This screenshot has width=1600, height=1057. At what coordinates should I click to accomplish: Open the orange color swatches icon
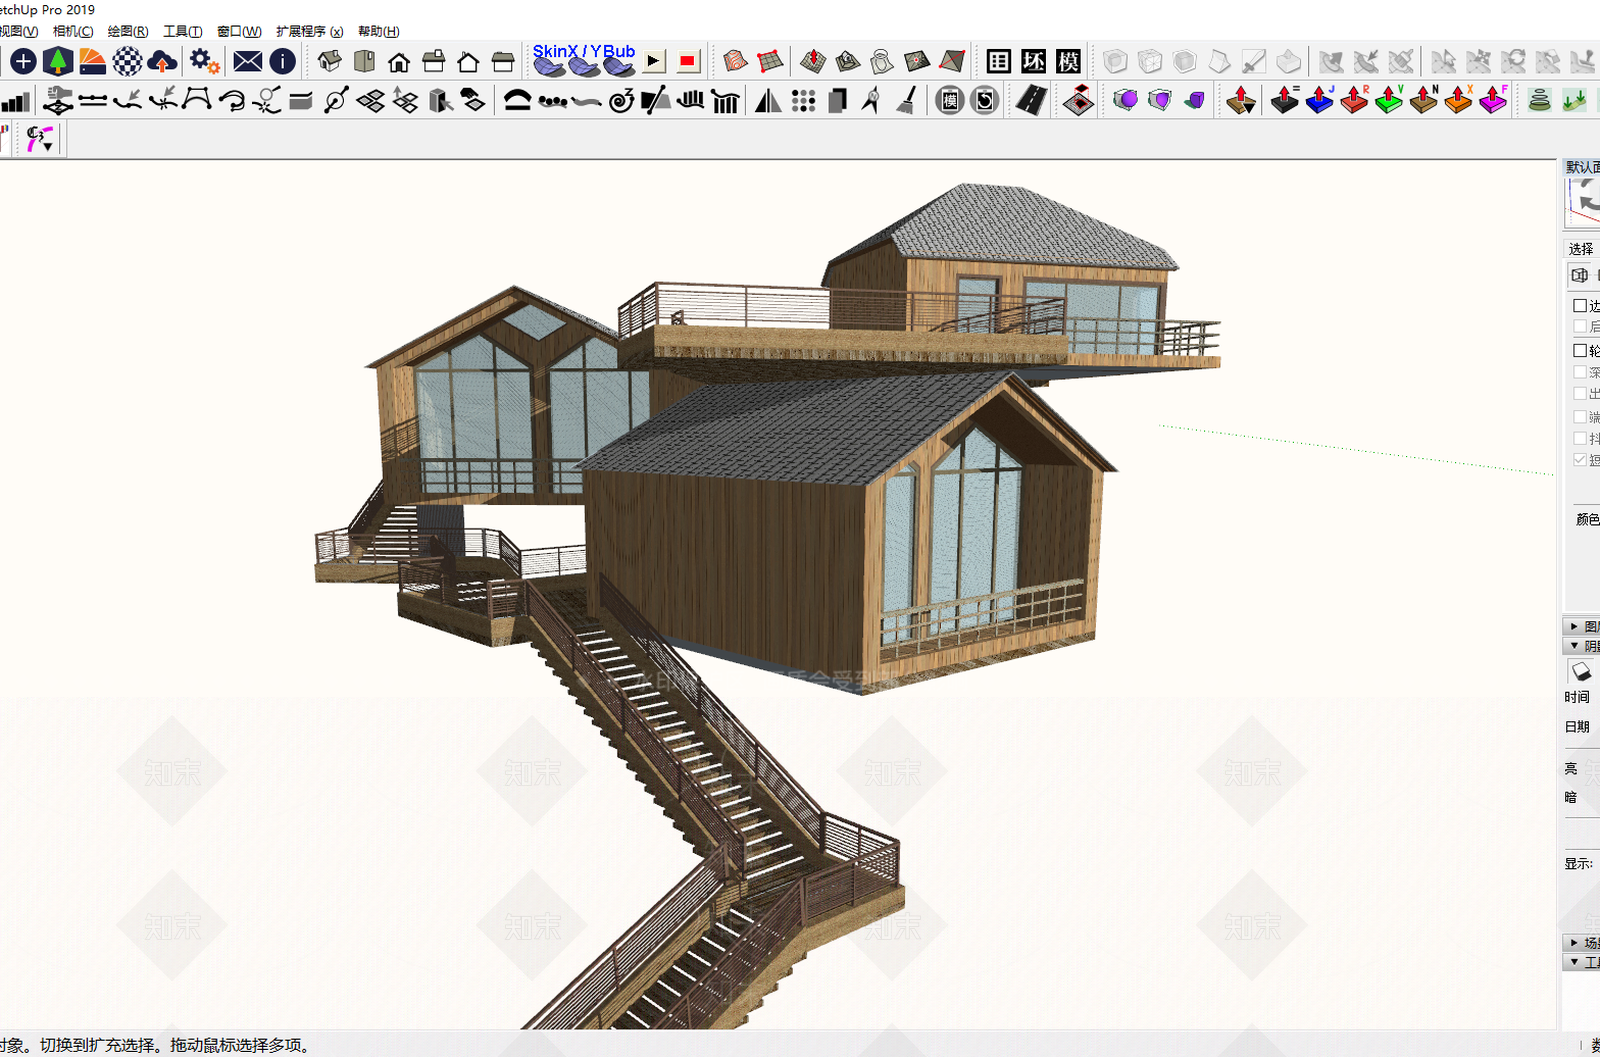[93, 62]
